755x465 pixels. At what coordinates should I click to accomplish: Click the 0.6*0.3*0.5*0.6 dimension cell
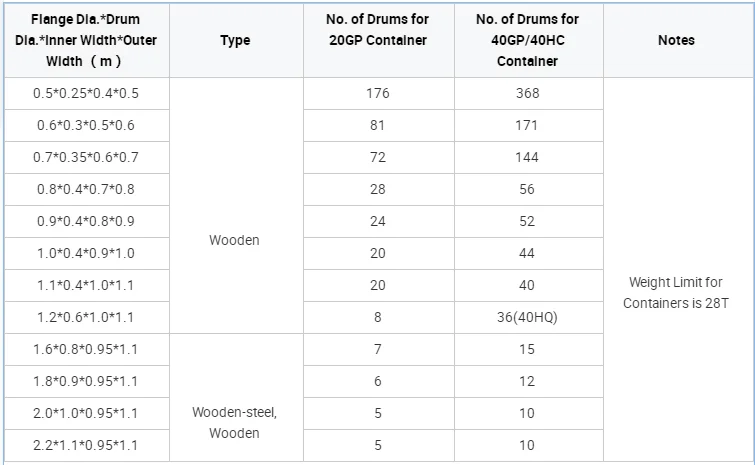point(86,125)
